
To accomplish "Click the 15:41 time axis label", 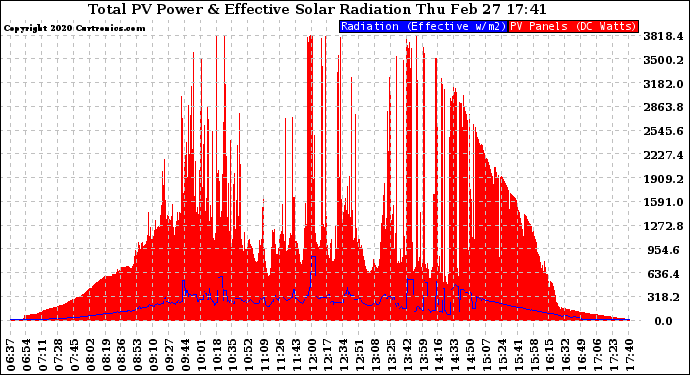I will click(518, 355).
